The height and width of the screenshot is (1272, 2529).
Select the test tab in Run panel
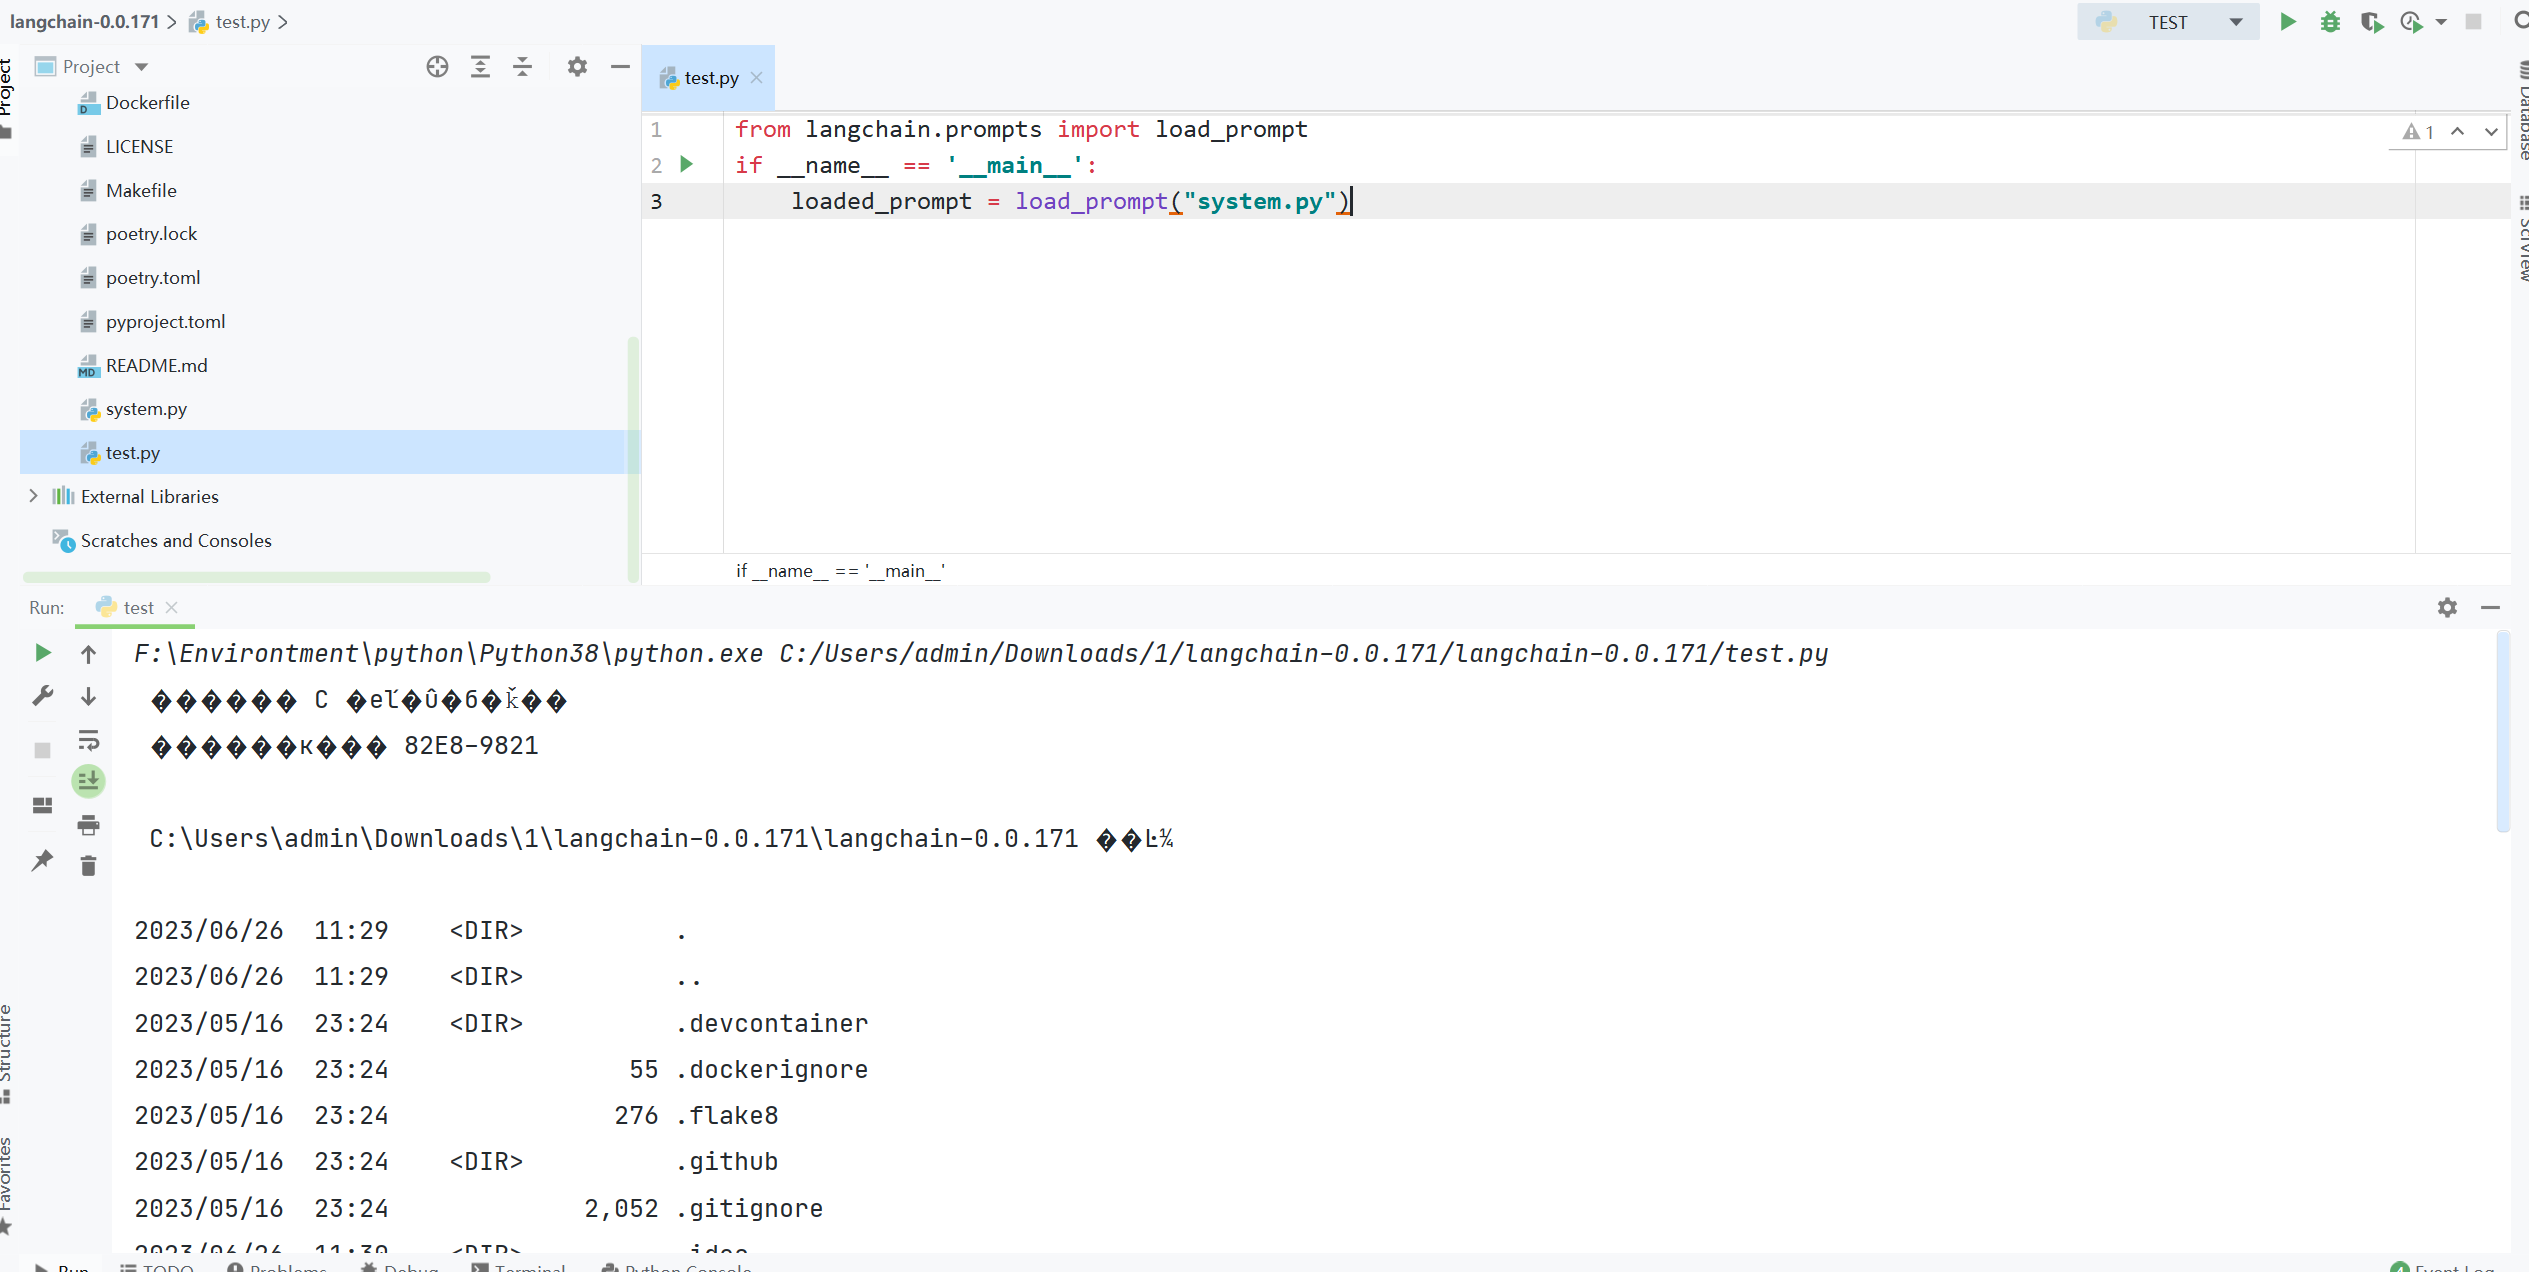[138, 608]
